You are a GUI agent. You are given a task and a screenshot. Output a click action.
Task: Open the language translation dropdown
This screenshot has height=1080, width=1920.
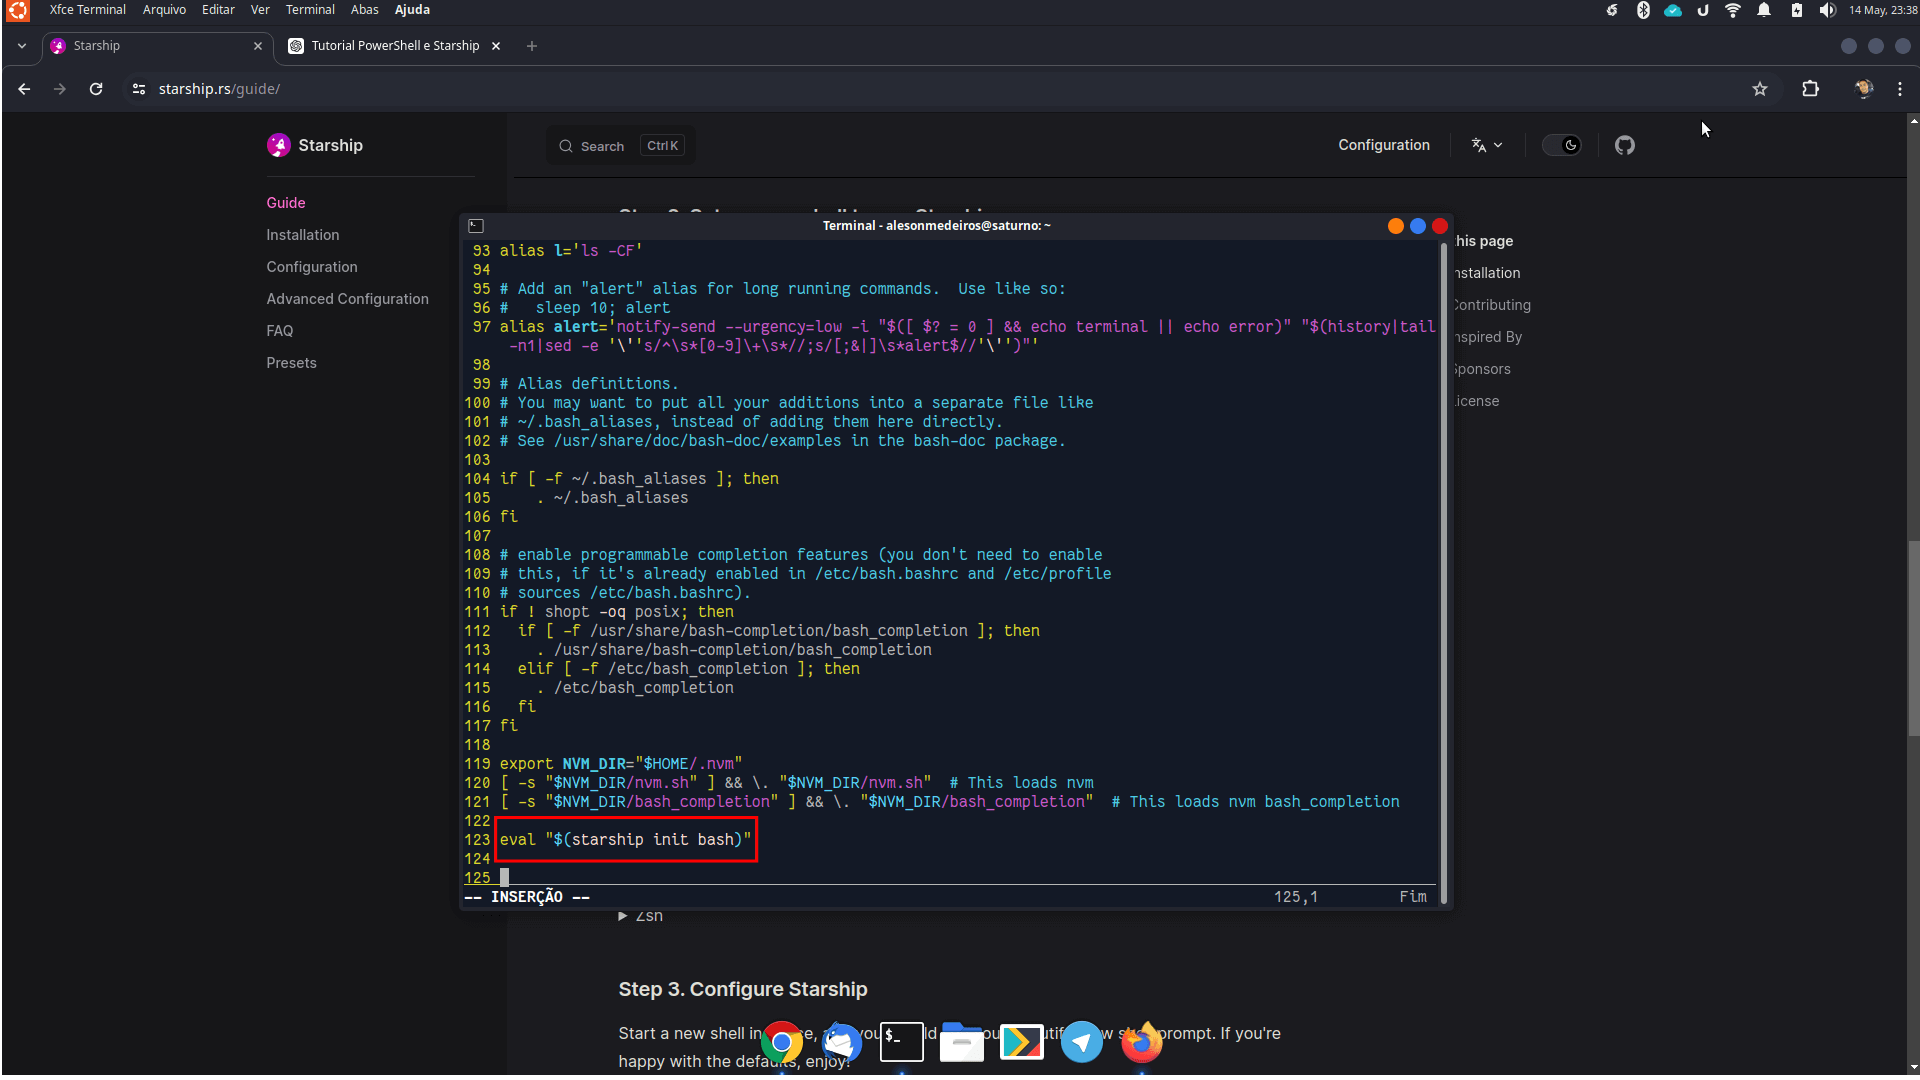click(1487, 145)
